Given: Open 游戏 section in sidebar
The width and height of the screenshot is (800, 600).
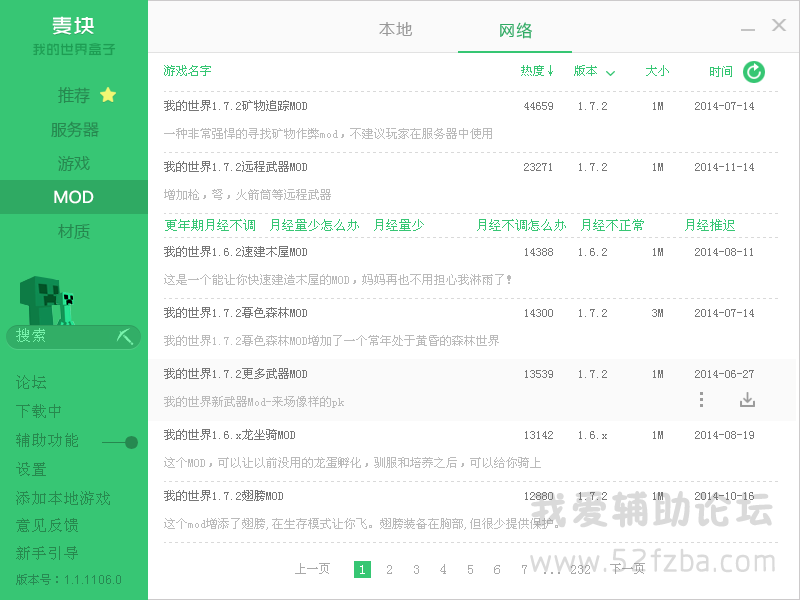Looking at the screenshot, I should pos(74,163).
